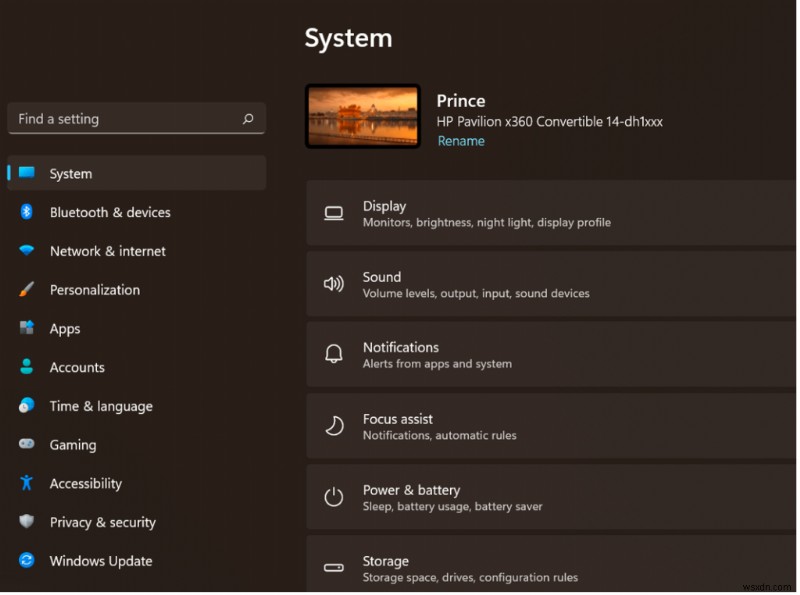
Task: Click the Bluetooth icon in sidebar
Action: tap(27, 212)
